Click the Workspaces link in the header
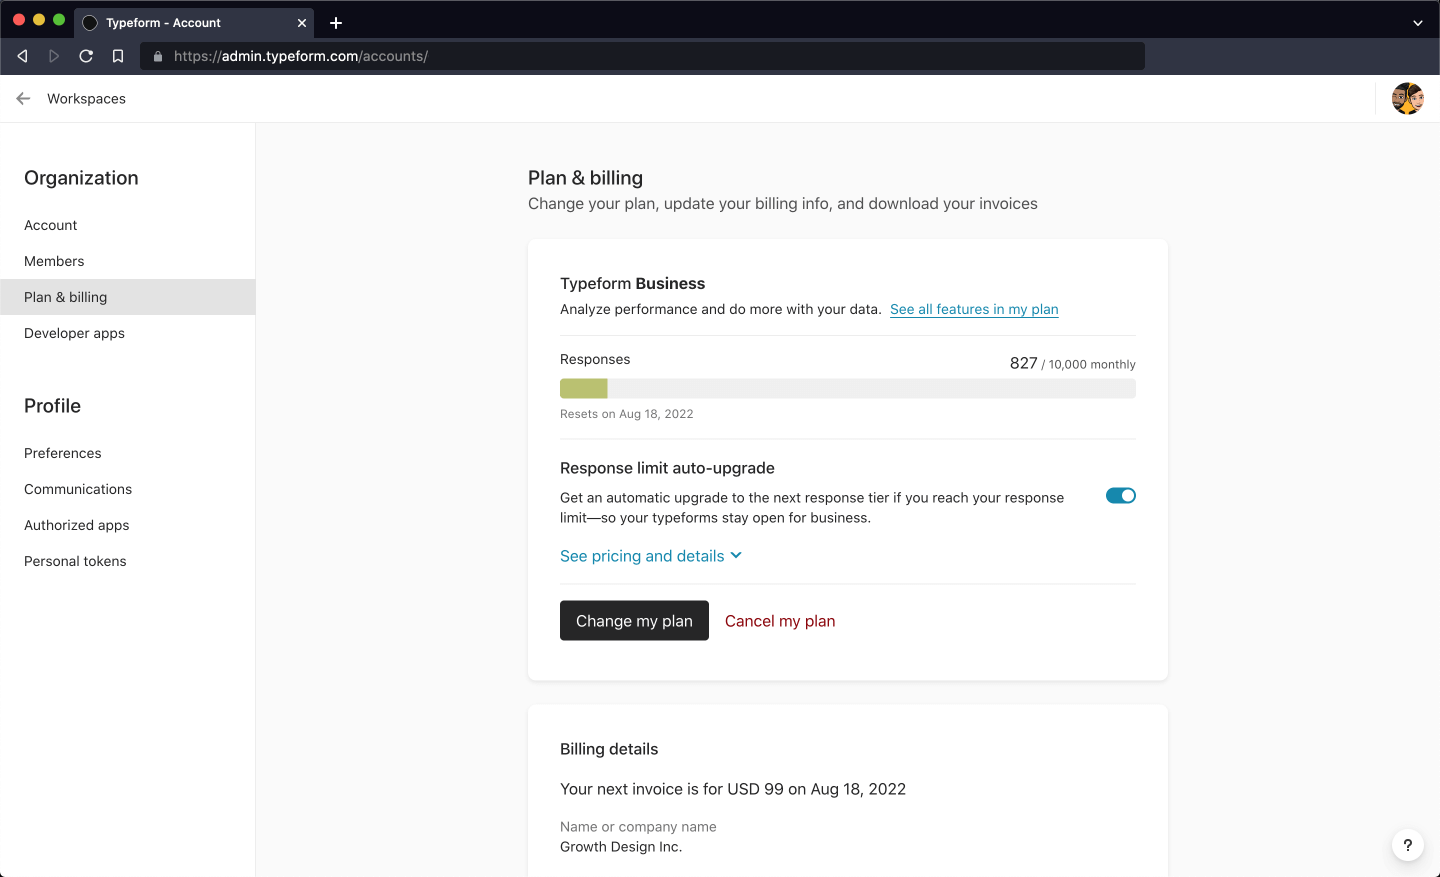 click(x=87, y=99)
